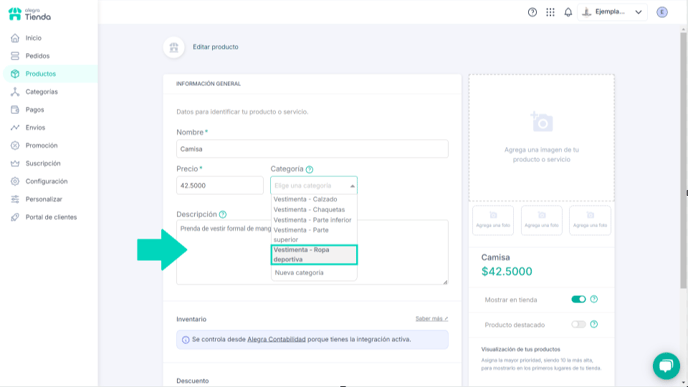The height and width of the screenshot is (387, 688).
Task: Click the store icon beside Editar producto
Action: [174, 47]
